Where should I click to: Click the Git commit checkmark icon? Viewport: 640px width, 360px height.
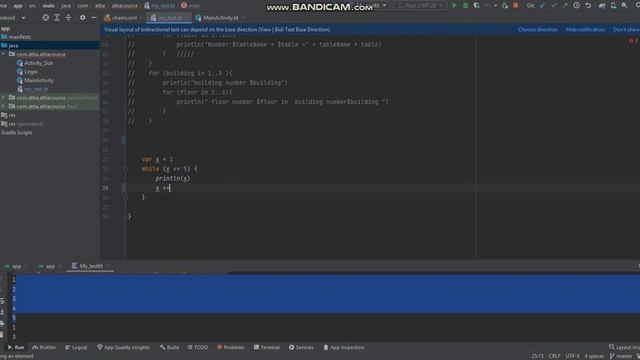tap(554, 6)
